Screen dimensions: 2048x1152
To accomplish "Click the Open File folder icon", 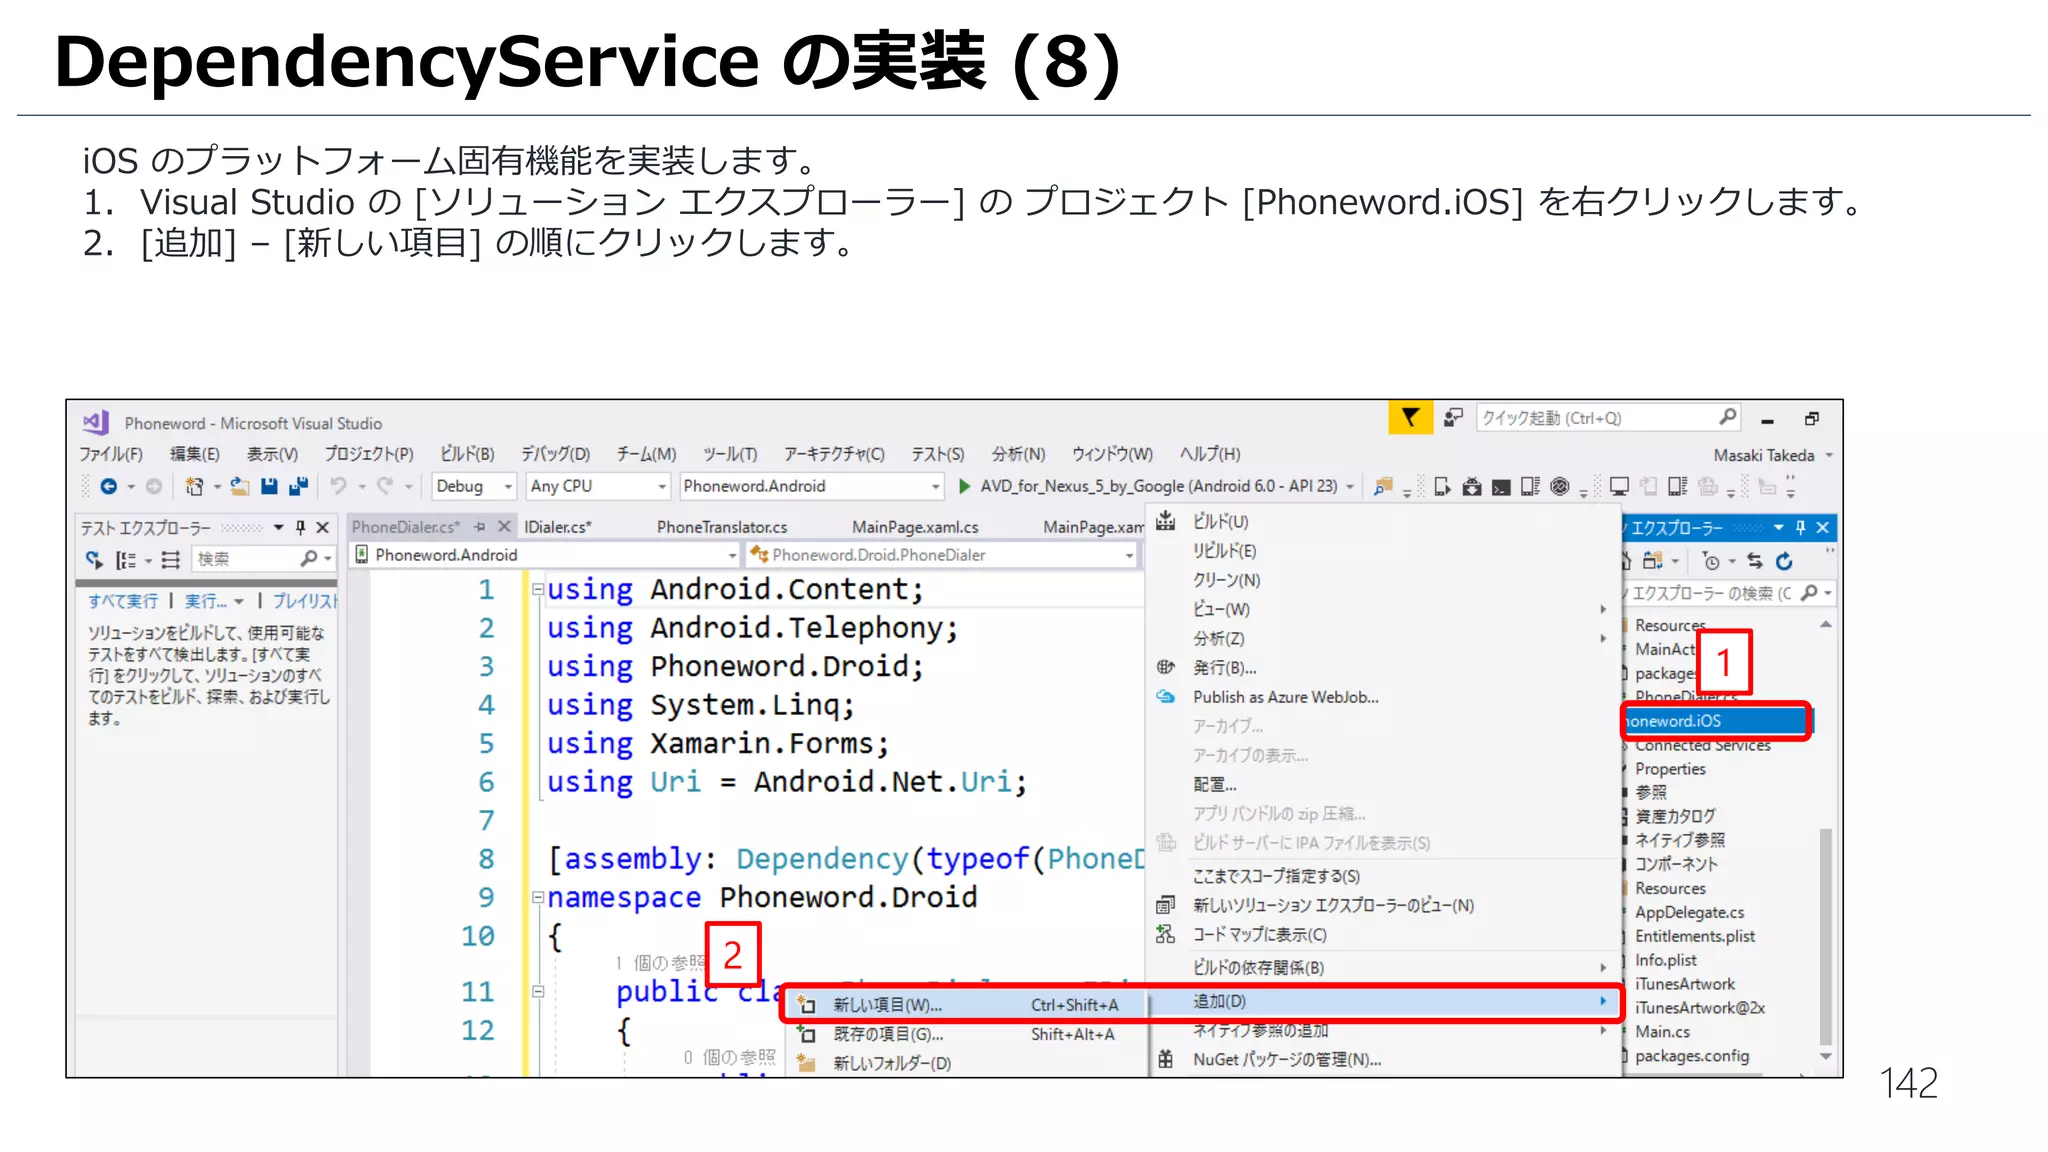I will [x=240, y=486].
